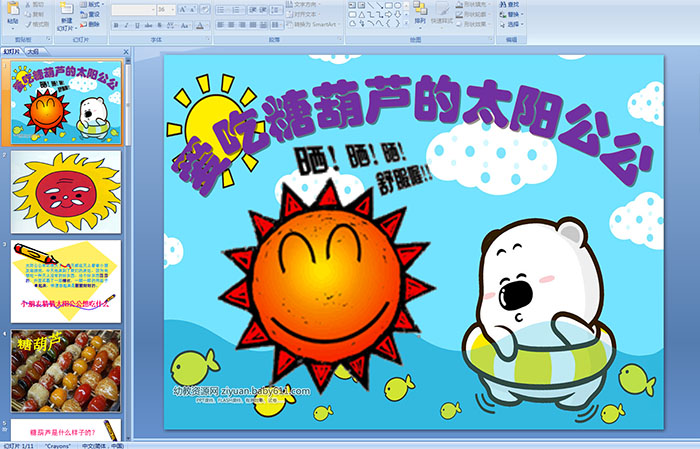Screen dimensions: 700x449
Task: Select the straight Line shape
Action: coord(371,5)
